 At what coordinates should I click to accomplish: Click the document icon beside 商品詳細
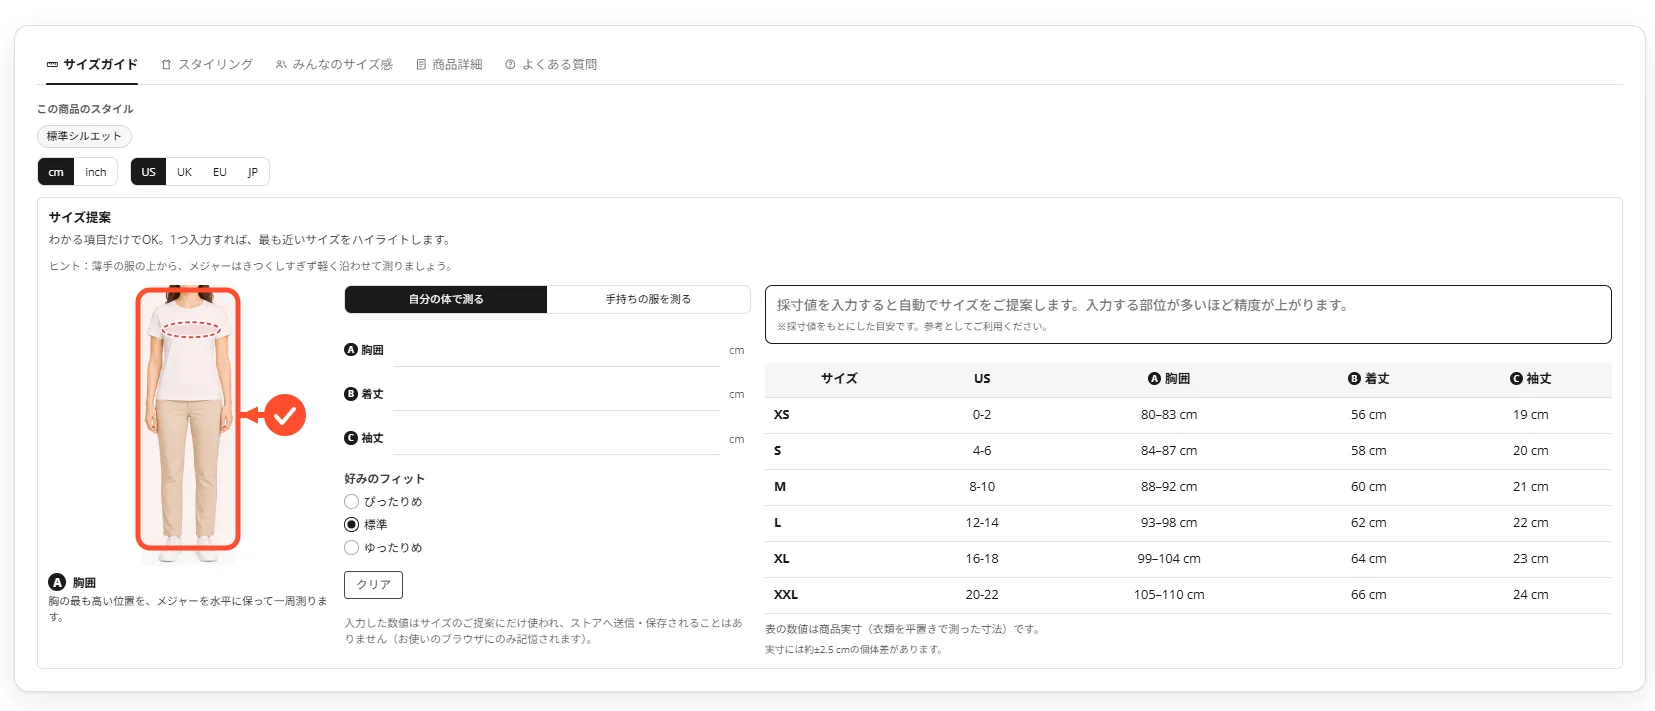pyautogui.click(x=421, y=64)
